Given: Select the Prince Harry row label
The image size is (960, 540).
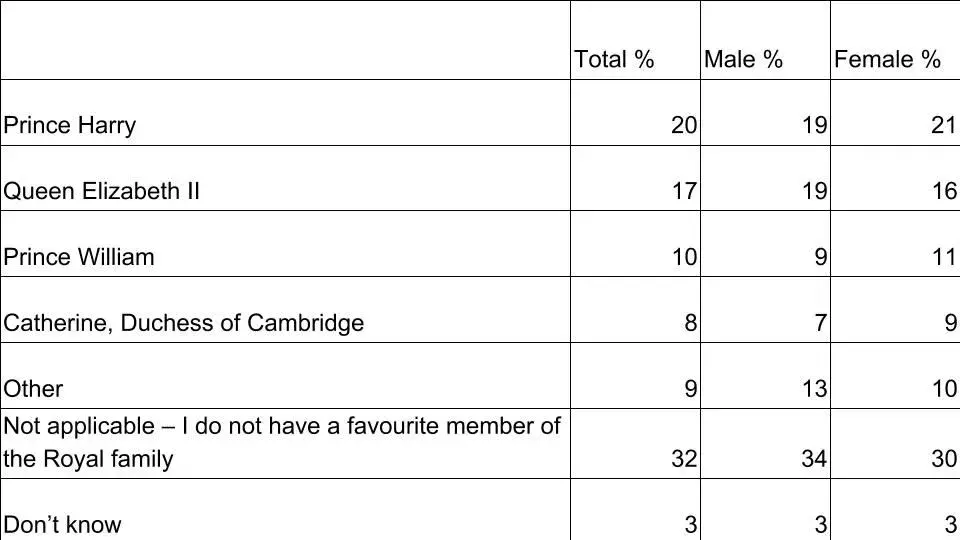Looking at the screenshot, I should click(70, 125).
